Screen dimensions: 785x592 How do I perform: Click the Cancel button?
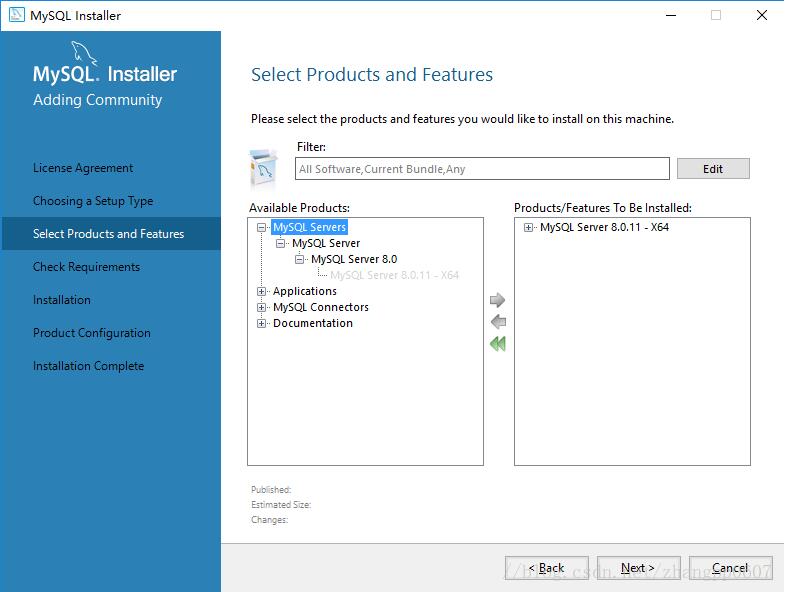pyautogui.click(x=730, y=568)
